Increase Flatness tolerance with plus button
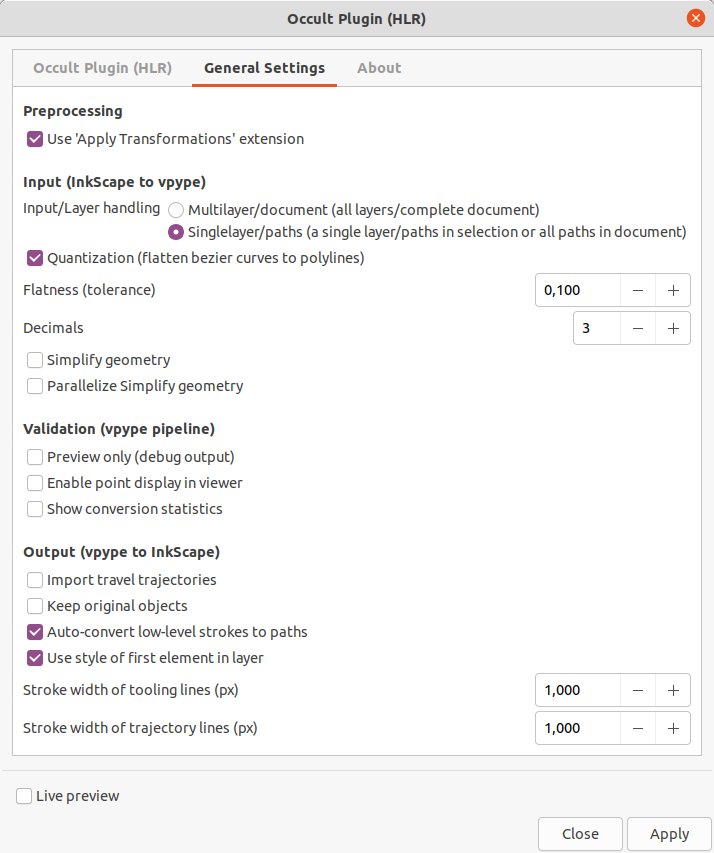Screen dimensions: 714x853 [673, 290]
